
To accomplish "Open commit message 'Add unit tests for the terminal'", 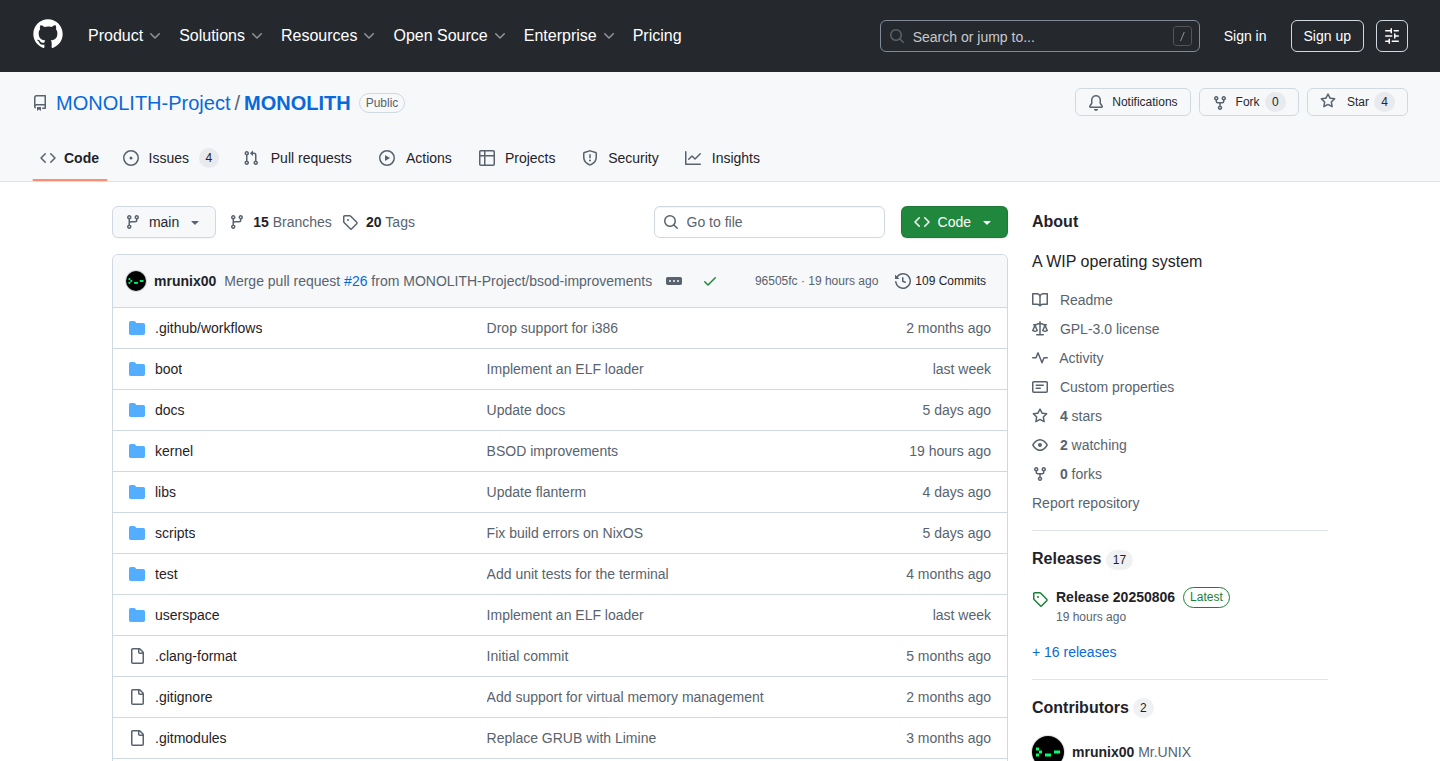I will pyautogui.click(x=578, y=574).
